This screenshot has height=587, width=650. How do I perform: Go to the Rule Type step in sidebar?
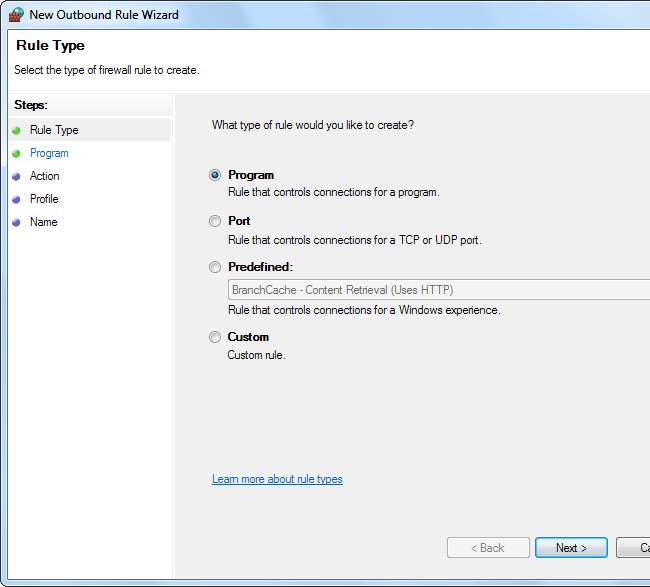tap(54, 130)
